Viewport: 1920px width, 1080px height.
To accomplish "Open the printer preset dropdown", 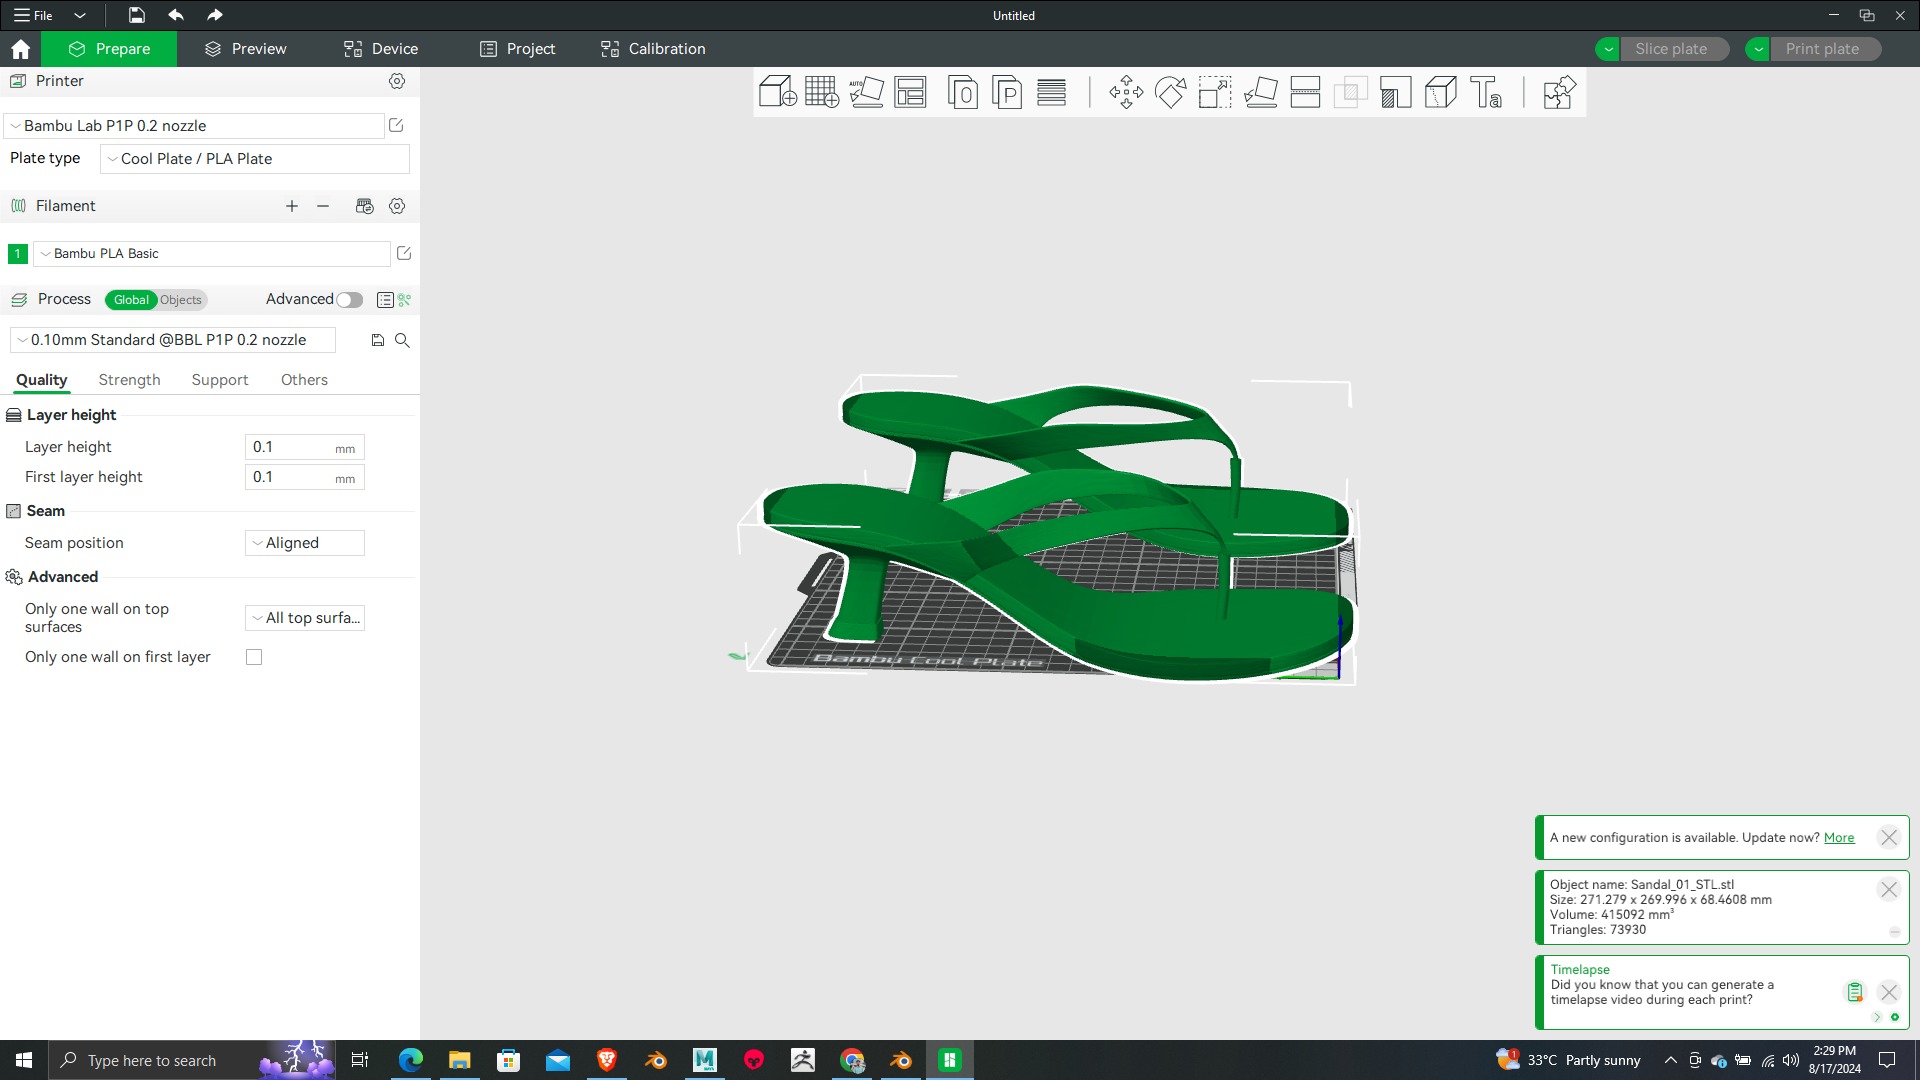I will tap(194, 126).
